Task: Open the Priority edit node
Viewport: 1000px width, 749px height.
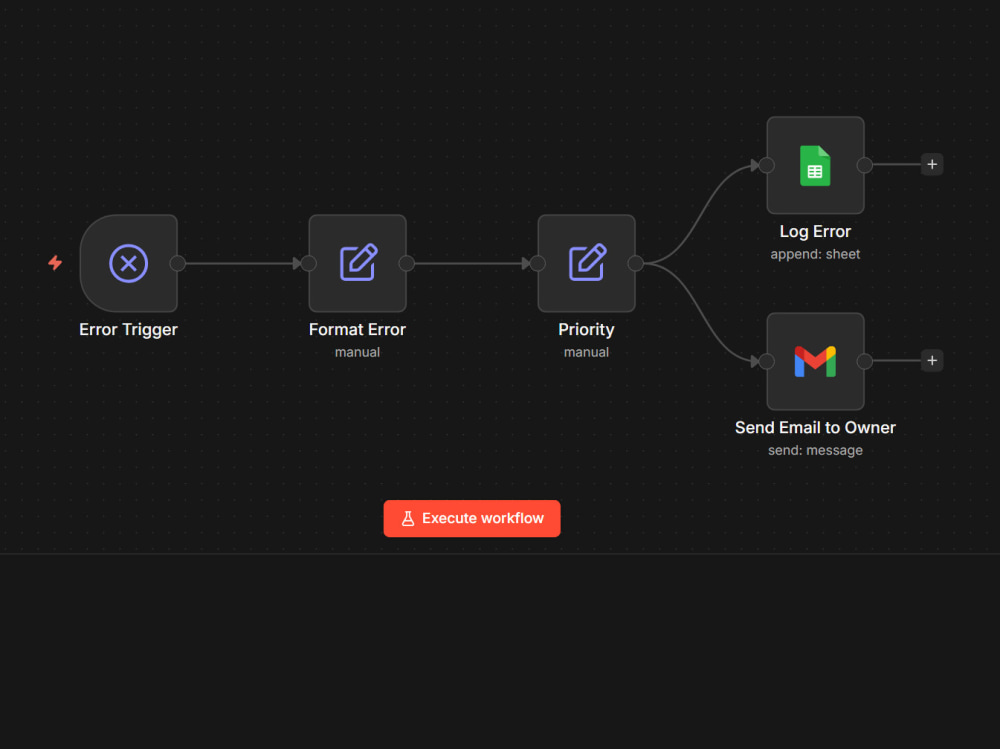Action: click(x=586, y=263)
